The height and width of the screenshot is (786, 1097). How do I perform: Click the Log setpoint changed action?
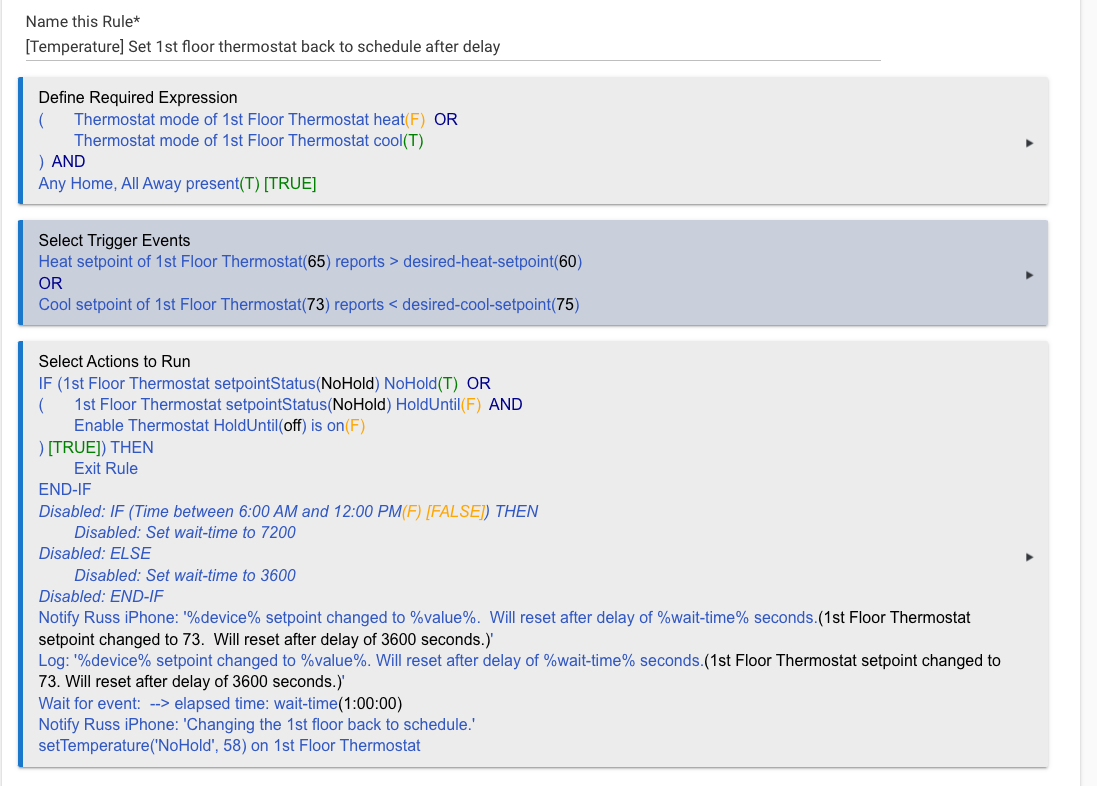click(519, 671)
